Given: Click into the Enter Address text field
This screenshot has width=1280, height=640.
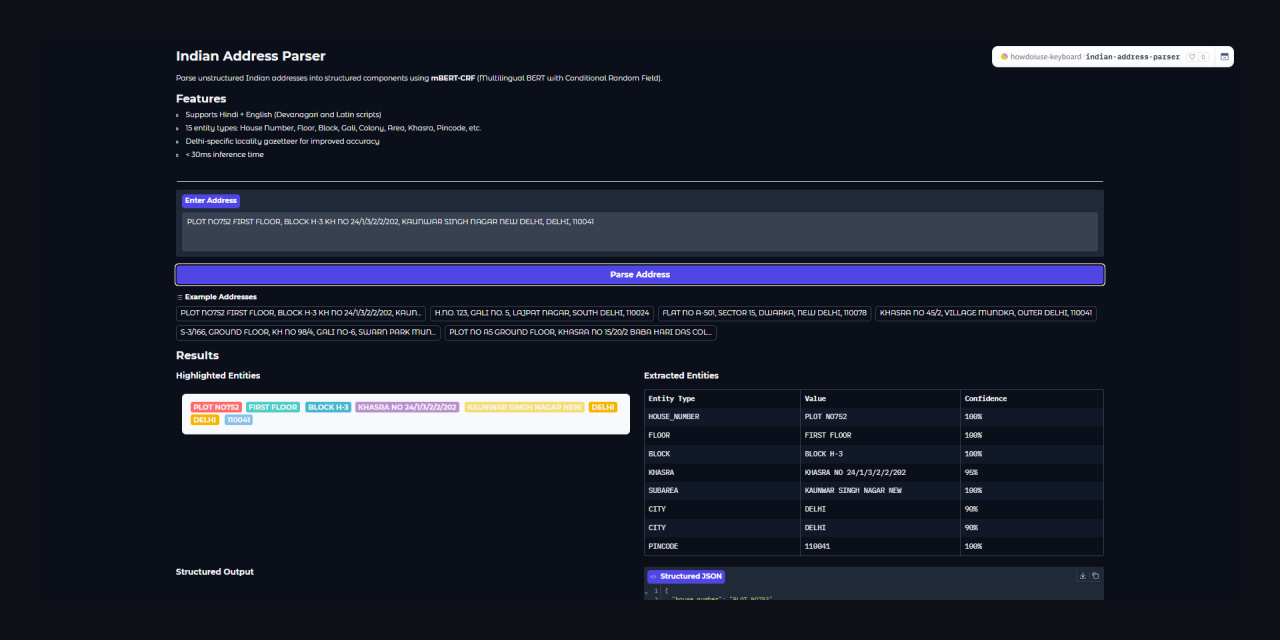Looking at the screenshot, I should [640, 232].
